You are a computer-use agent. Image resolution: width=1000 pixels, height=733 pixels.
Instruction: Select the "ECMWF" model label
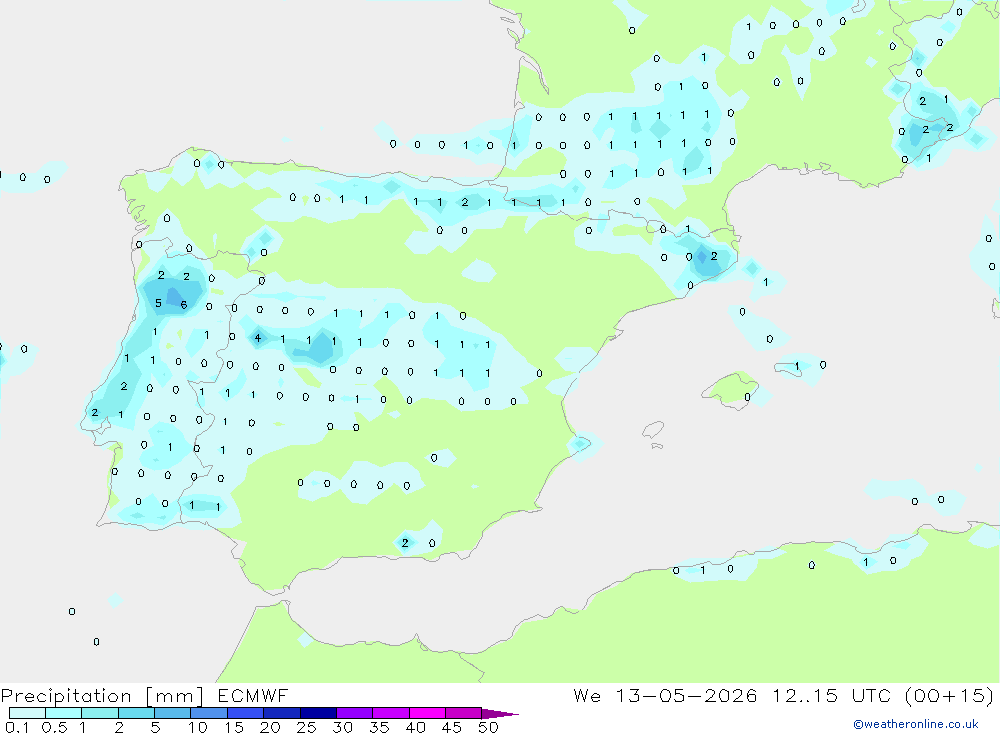coord(253,695)
